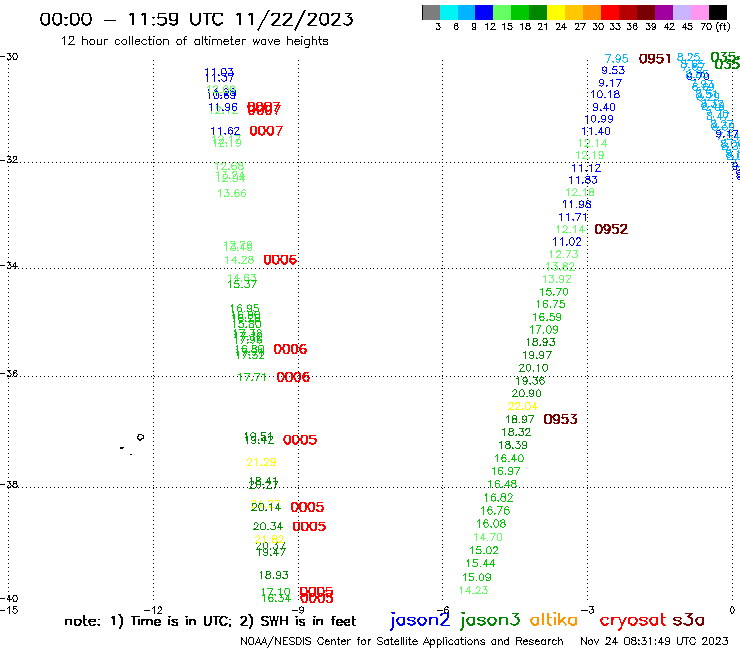Click the 16.75 wave height value
The height and width of the screenshot is (650, 740).
point(550,304)
